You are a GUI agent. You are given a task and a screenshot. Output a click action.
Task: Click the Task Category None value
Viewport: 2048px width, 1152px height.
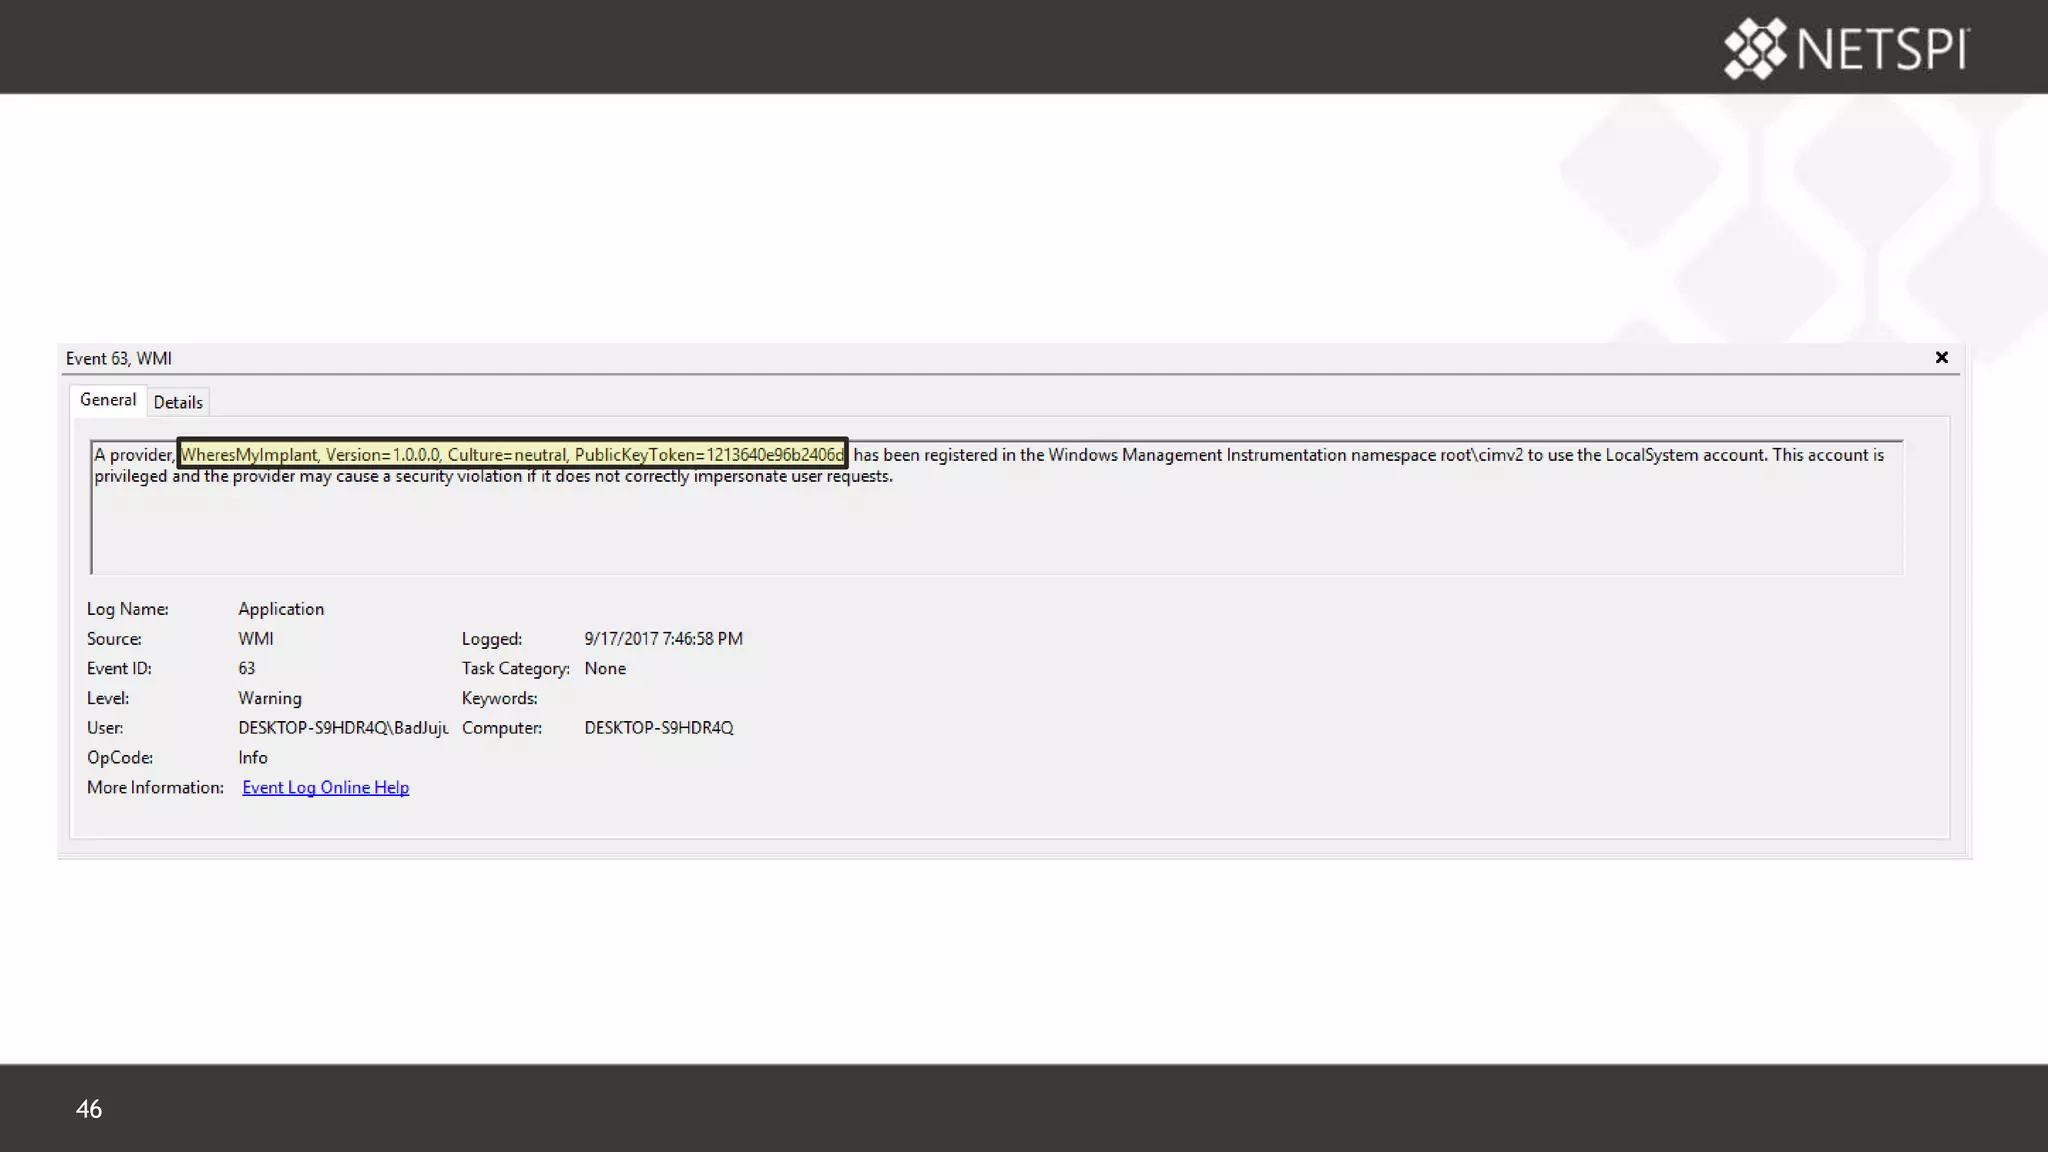point(605,669)
